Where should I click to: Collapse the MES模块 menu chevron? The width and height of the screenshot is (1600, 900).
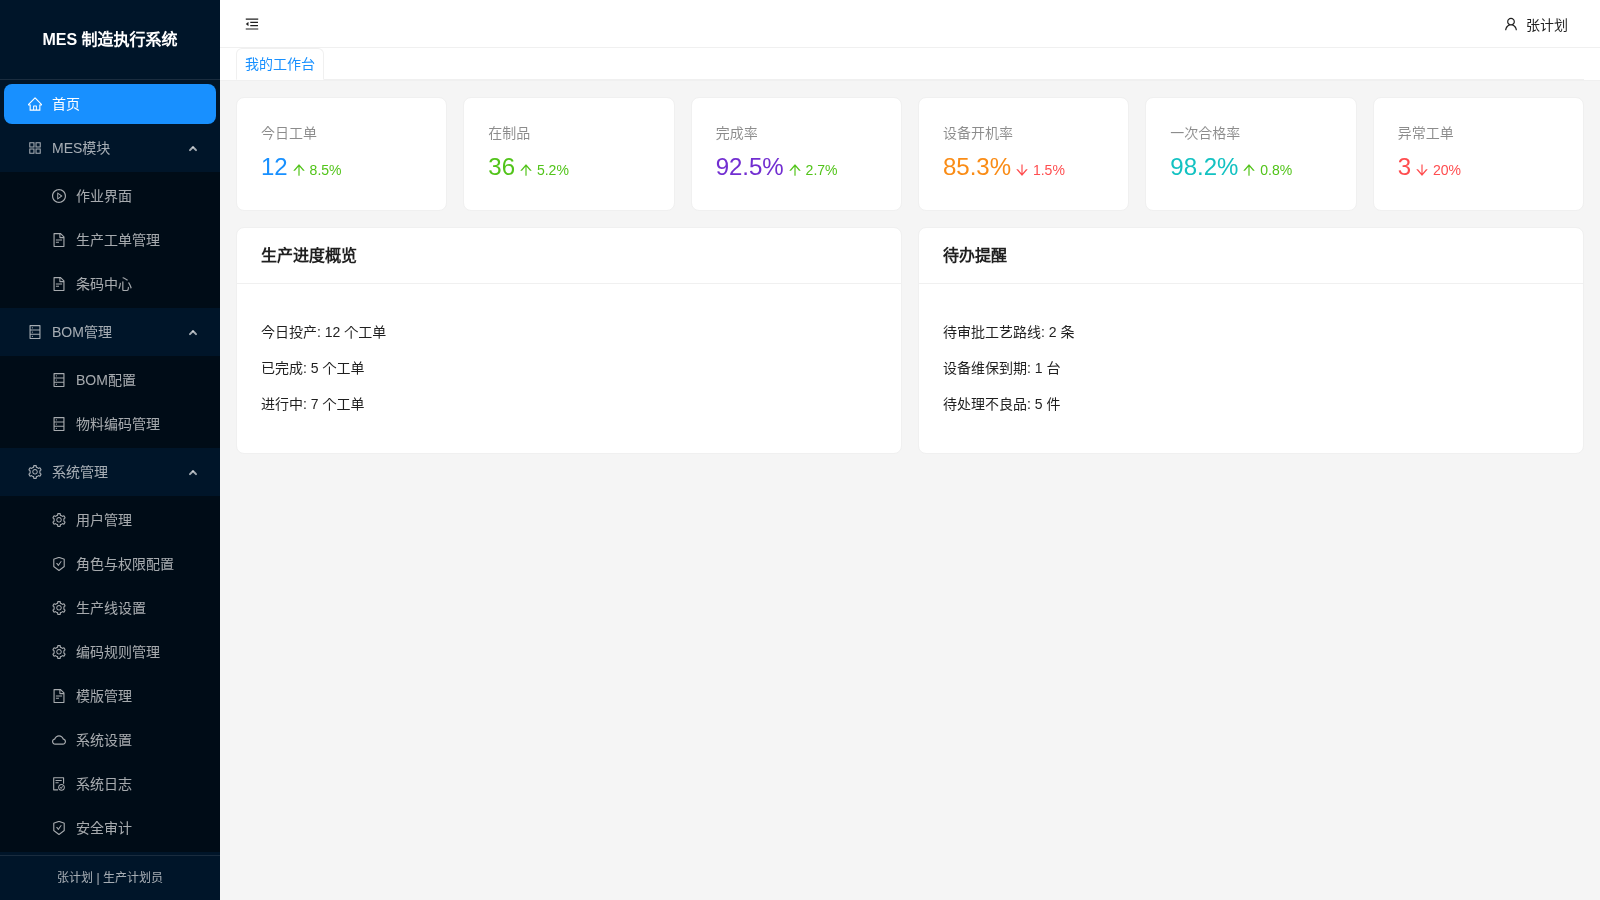(x=193, y=148)
